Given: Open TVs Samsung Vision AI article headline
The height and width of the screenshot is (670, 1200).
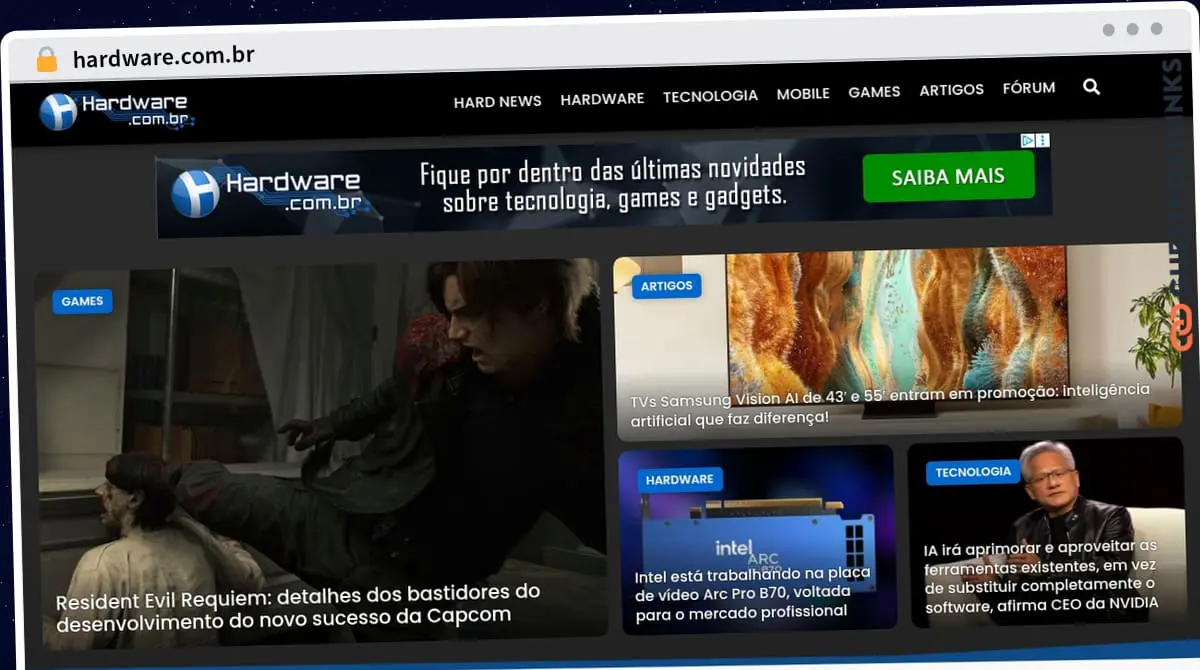Looking at the screenshot, I should (x=890, y=403).
